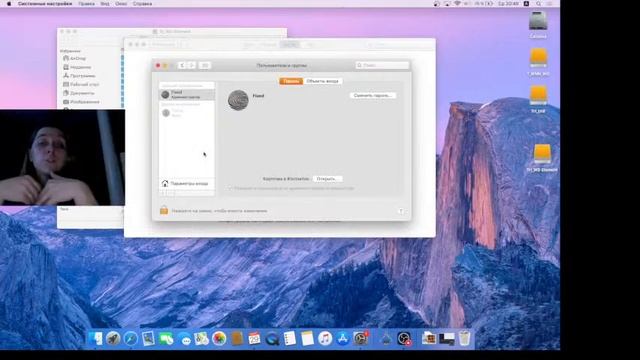Open the Окно menu
Image resolution: width=640 pixels, height=360 pixels.
coord(121,4)
